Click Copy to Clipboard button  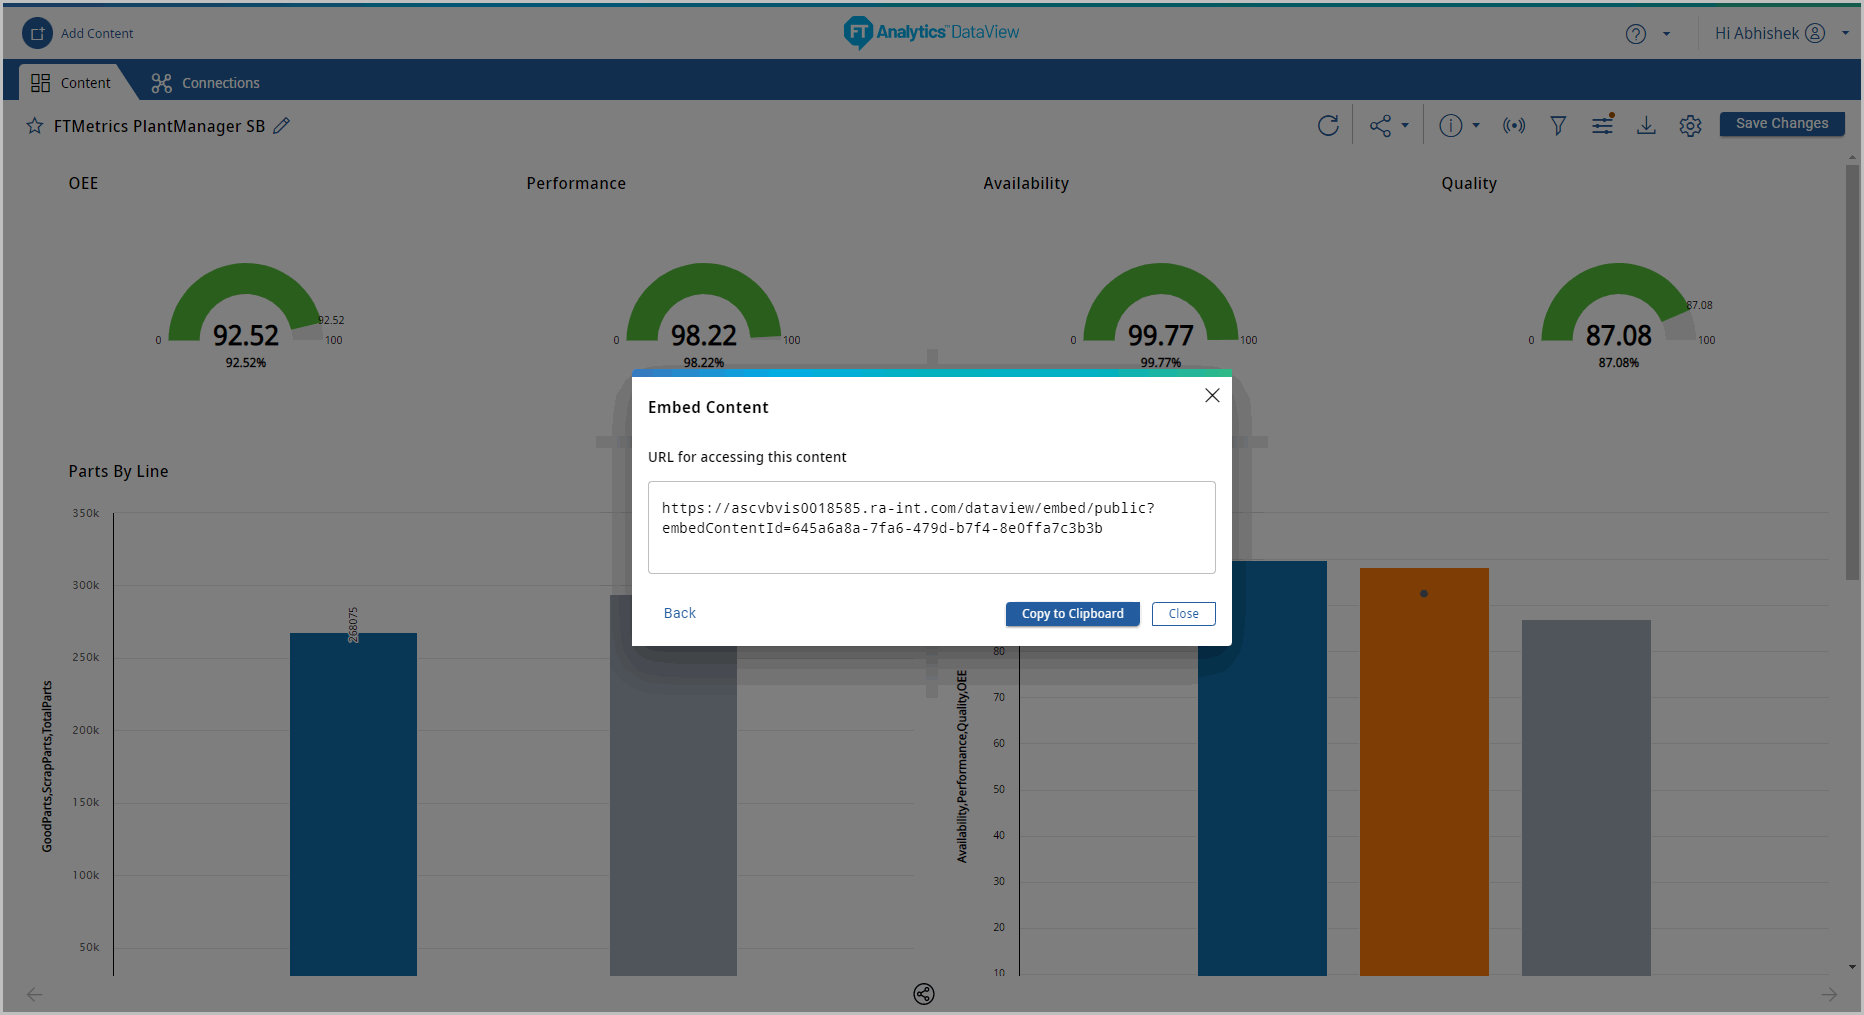1073,614
